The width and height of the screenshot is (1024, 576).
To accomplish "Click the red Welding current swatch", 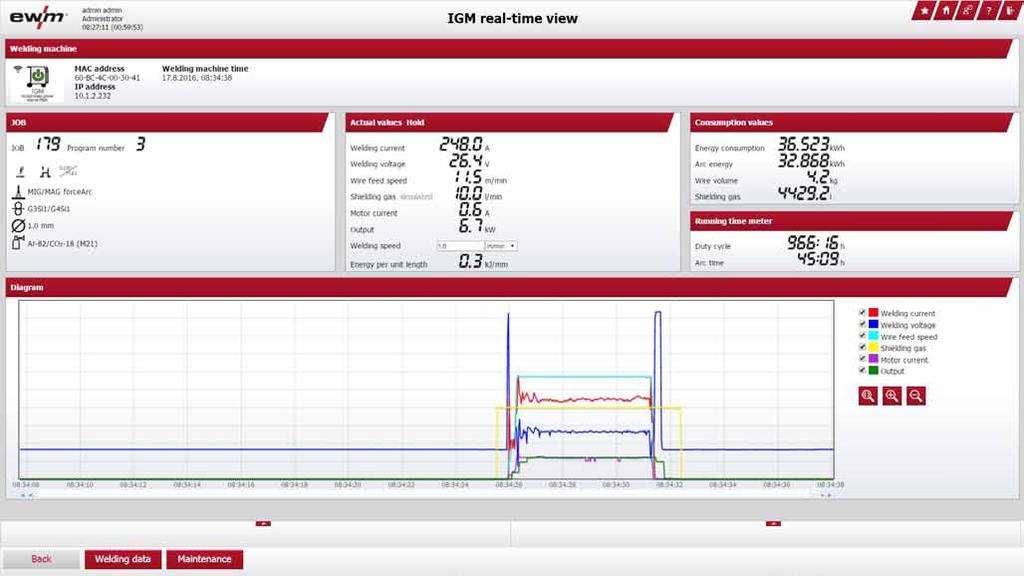I will (x=873, y=313).
